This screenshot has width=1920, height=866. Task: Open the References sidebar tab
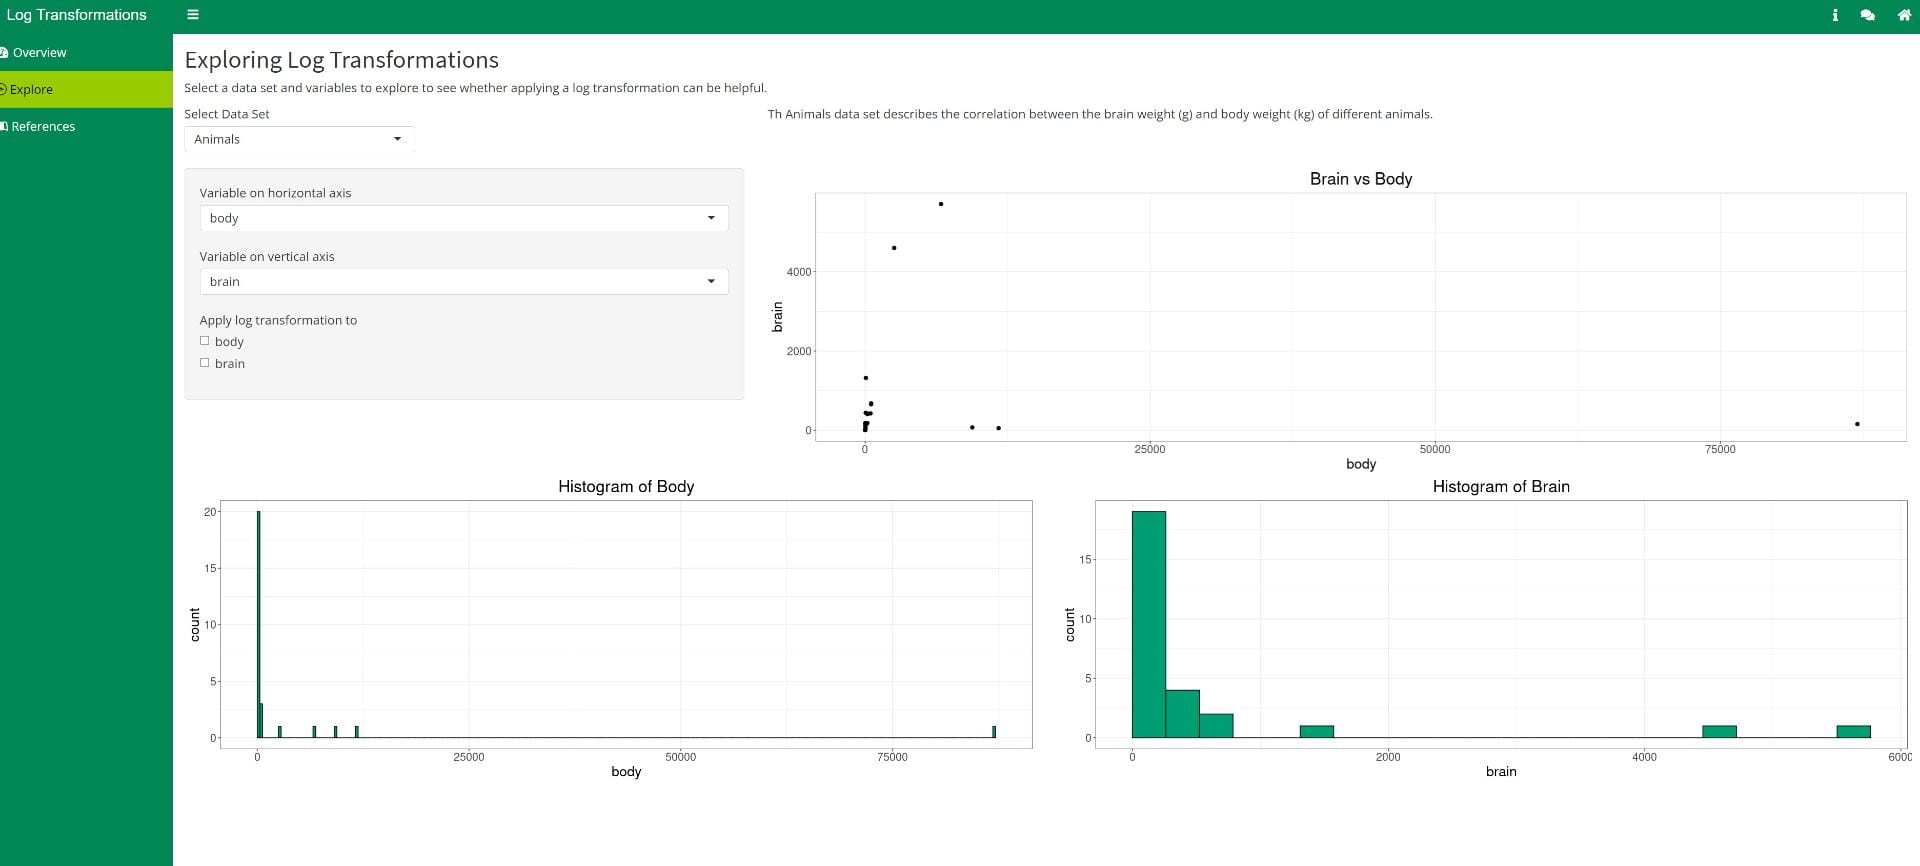click(86, 126)
